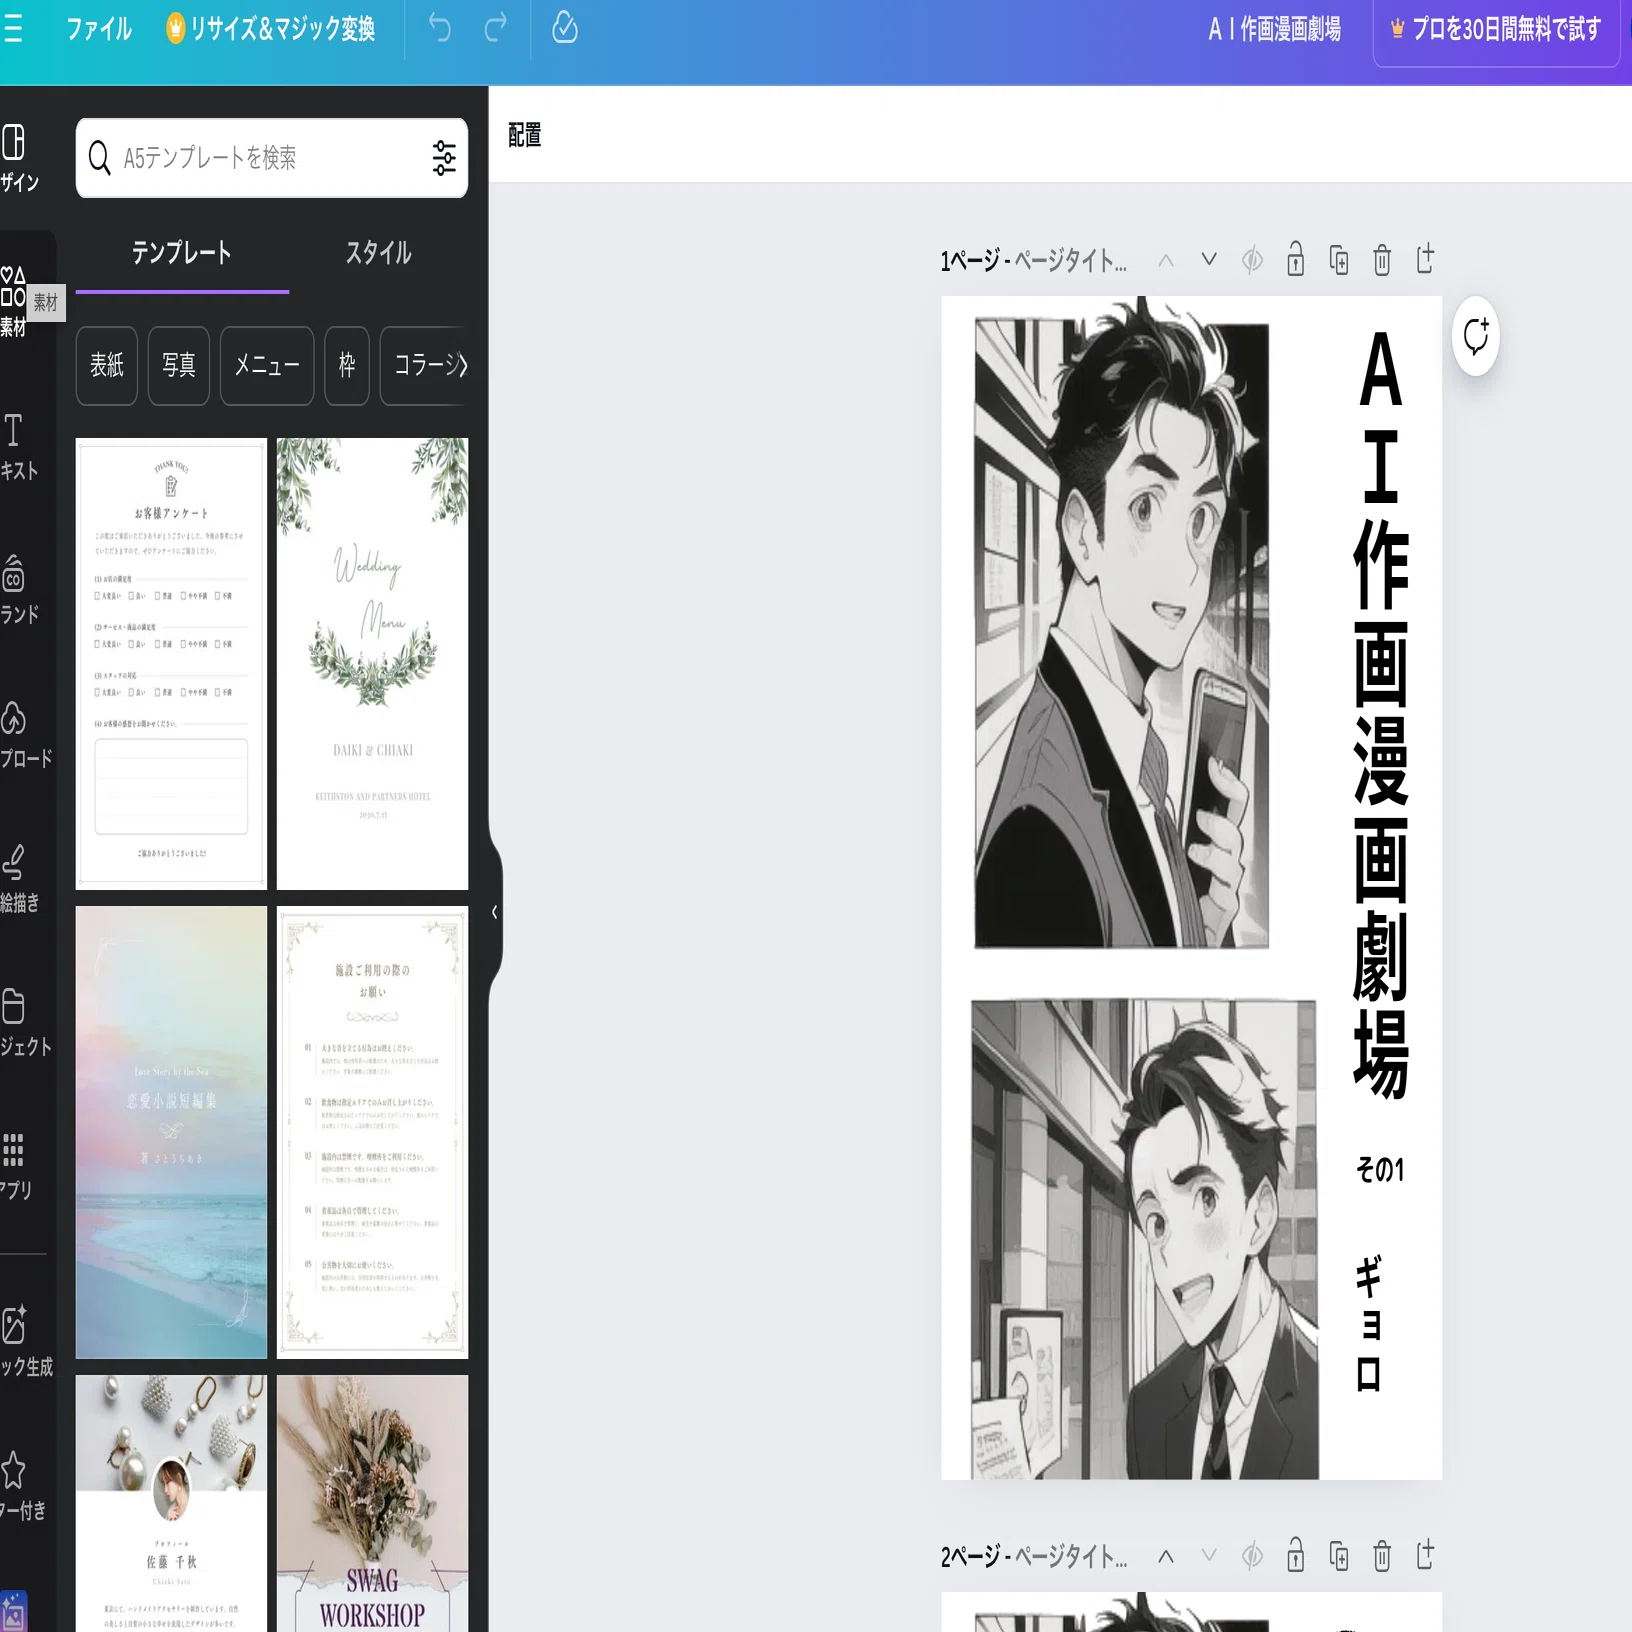Open the ブランド sidebar panel
This screenshot has height=1632, width=1632.
(x=20, y=590)
